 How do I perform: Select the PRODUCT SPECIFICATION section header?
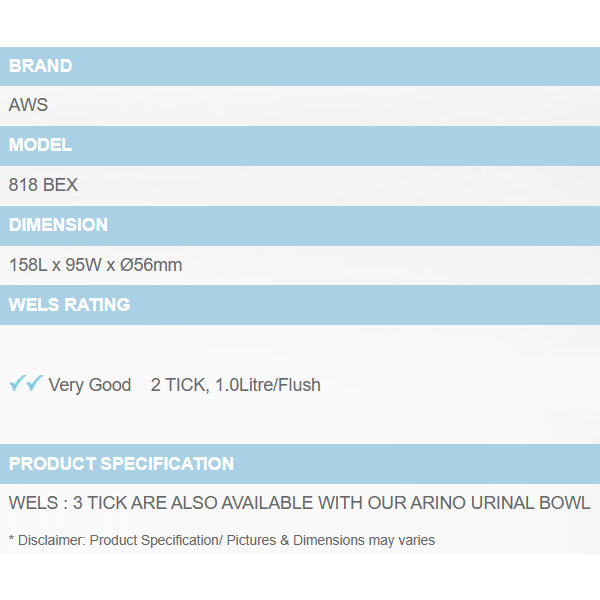(x=121, y=464)
